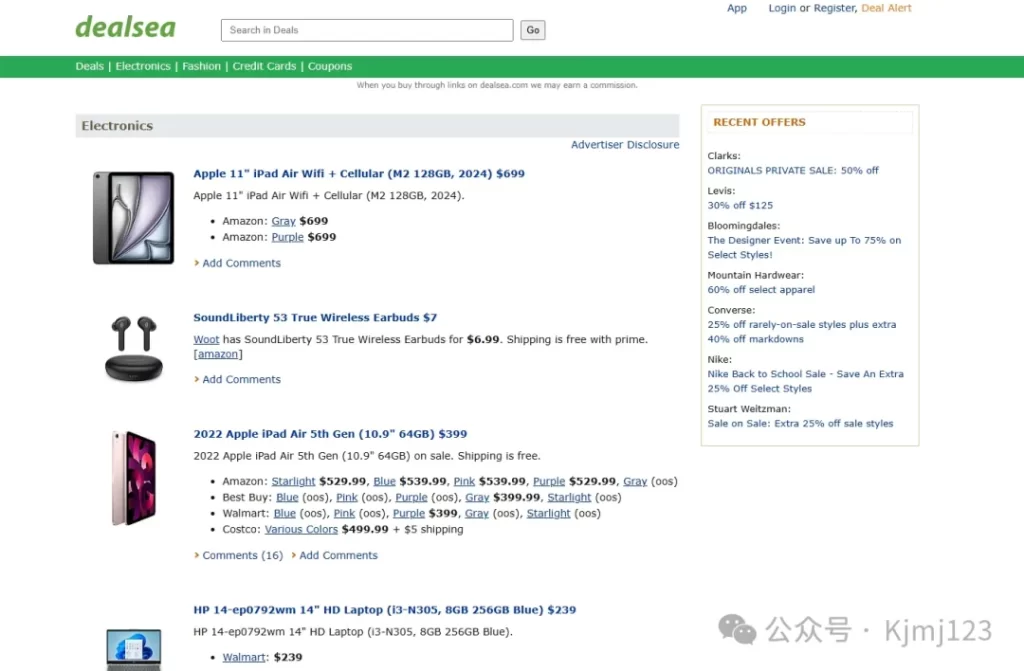Click the RECENT OFFERS heading
The image size is (1024, 671).
pyautogui.click(x=759, y=122)
